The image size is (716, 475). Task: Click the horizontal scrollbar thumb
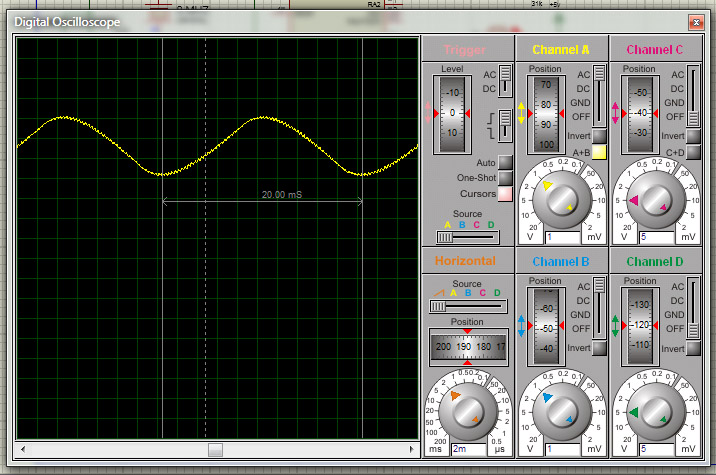tap(216, 449)
